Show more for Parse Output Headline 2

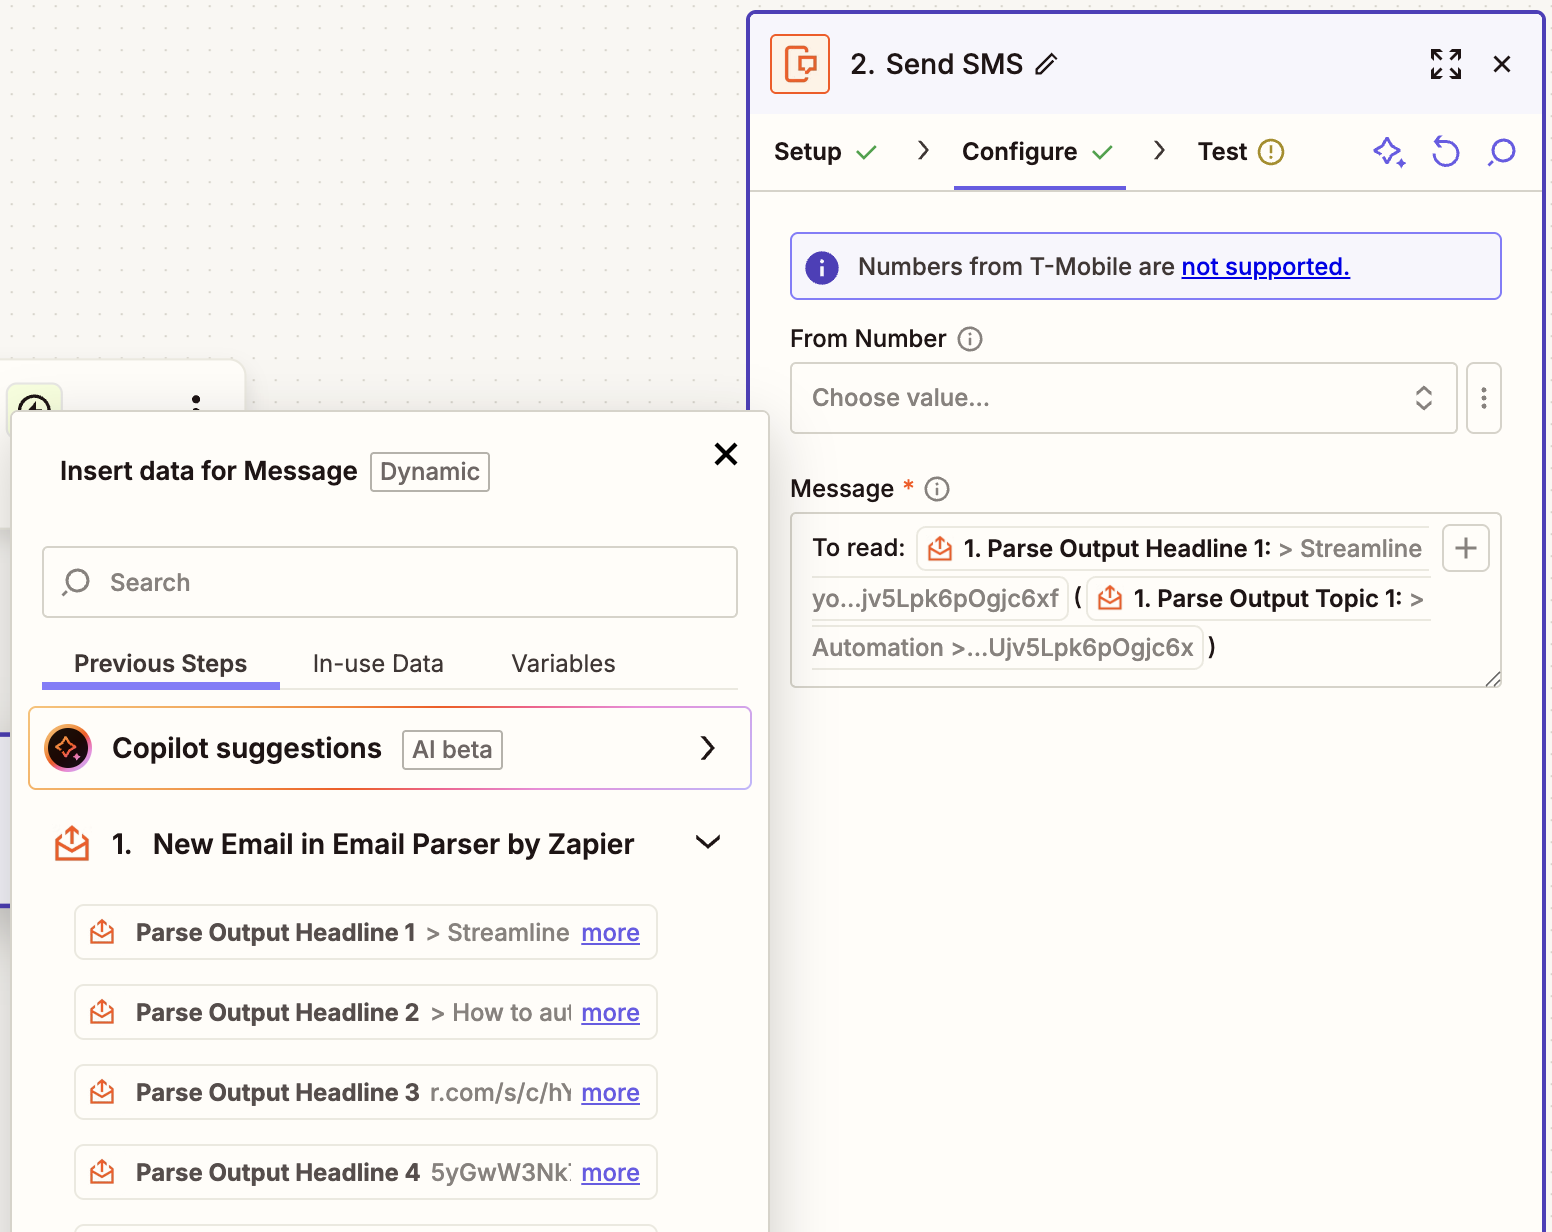611,1013
